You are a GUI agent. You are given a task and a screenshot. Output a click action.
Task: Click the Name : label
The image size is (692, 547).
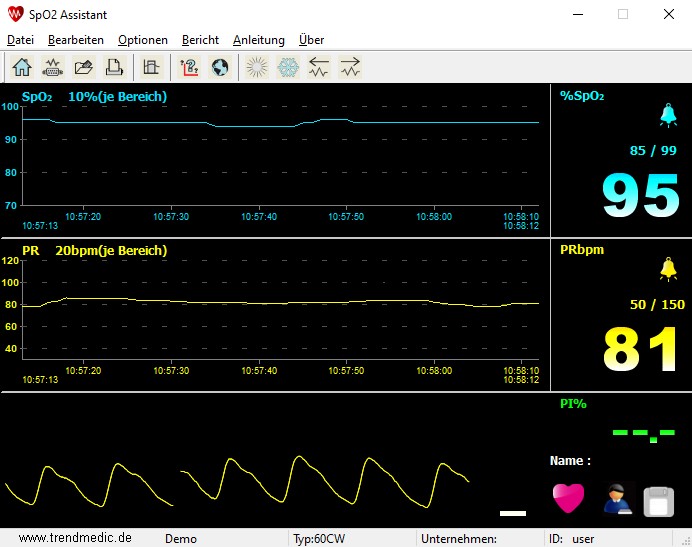click(570, 461)
